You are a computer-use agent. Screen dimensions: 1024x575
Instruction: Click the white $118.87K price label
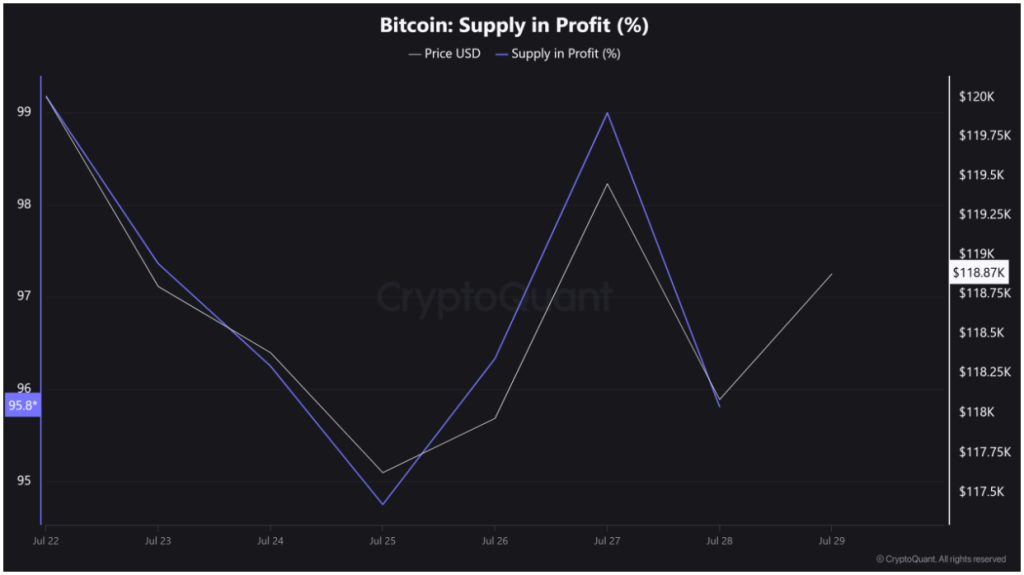click(x=978, y=272)
